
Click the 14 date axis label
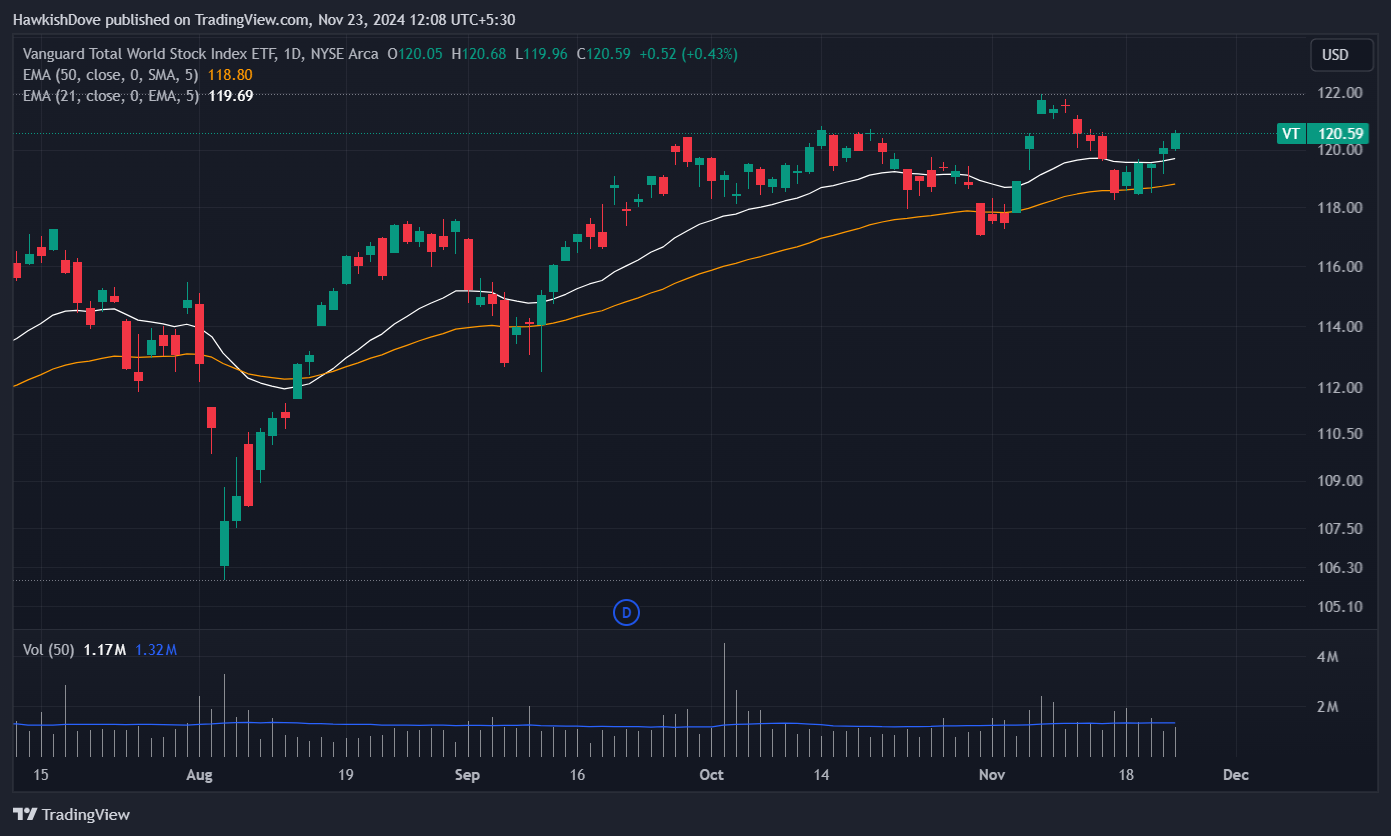point(822,775)
